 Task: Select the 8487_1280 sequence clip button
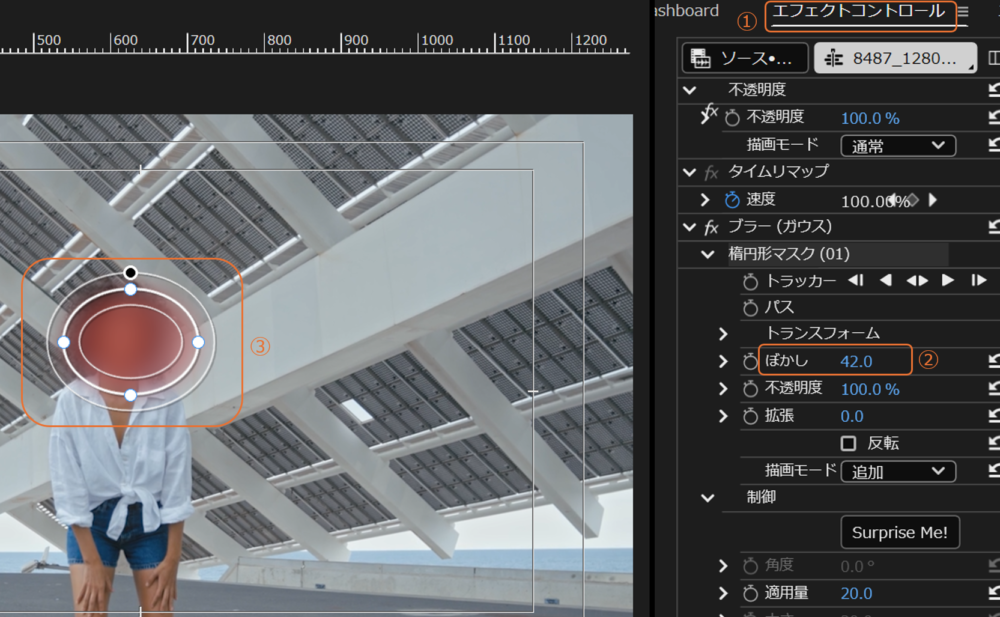point(895,58)
